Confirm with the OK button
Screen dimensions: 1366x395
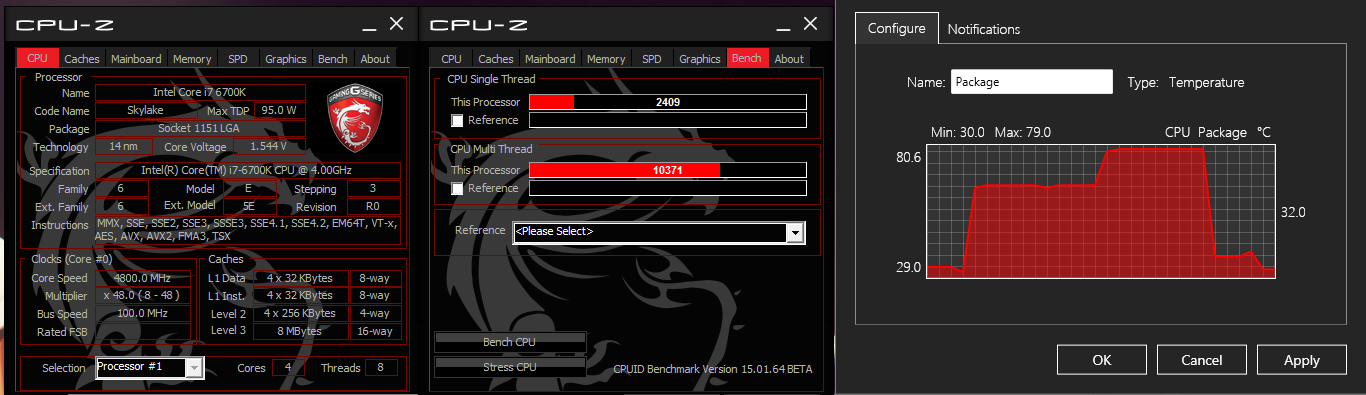click(1102, 360)
